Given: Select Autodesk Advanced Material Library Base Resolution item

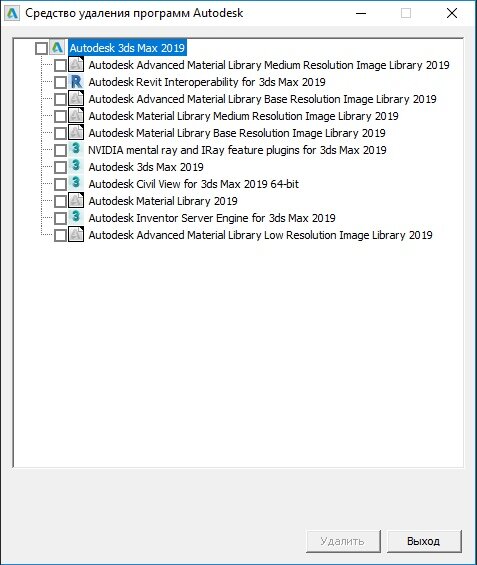Looking at the screenshot, I should coord(262,99).
